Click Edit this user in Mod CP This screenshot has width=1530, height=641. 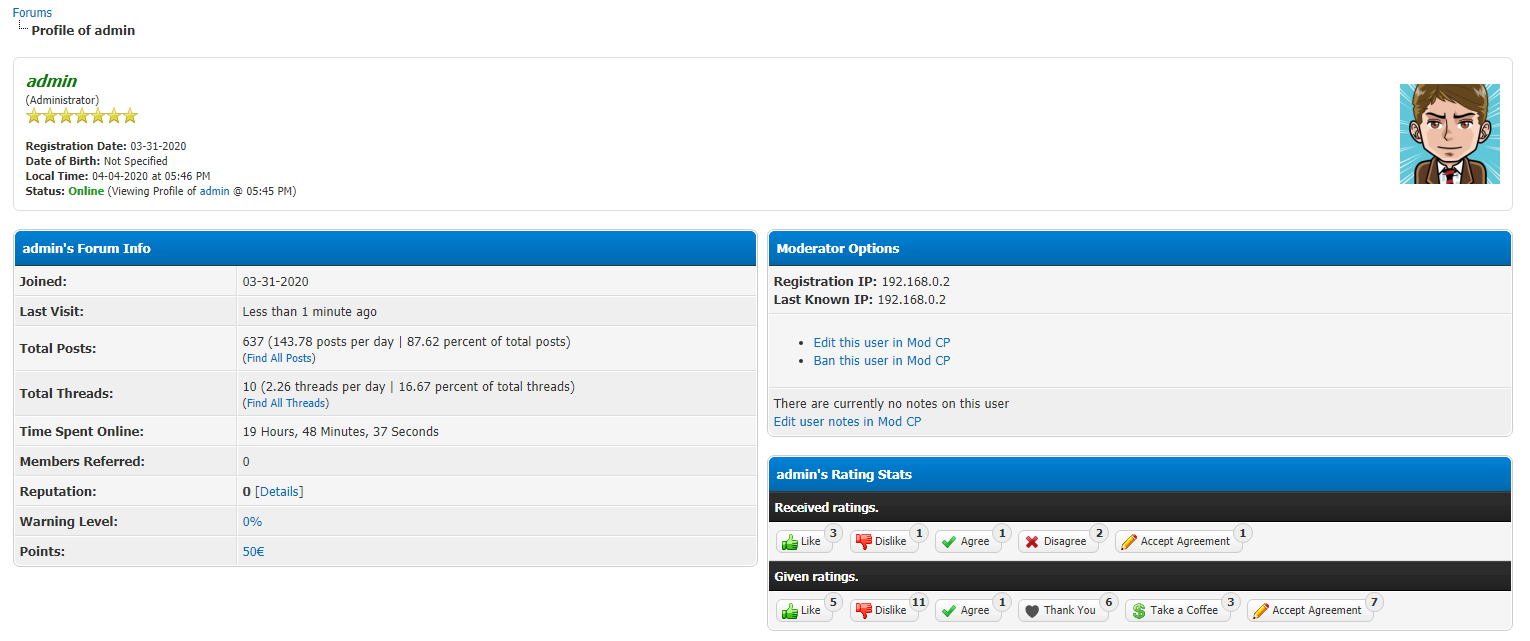point(882,342)
